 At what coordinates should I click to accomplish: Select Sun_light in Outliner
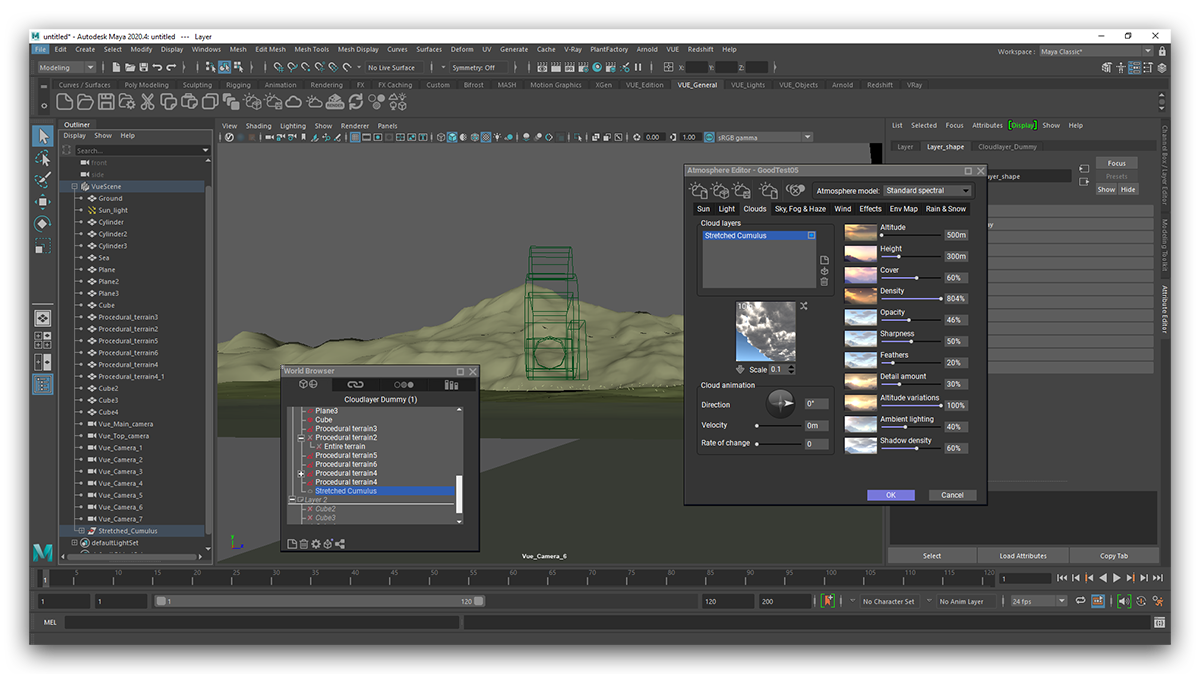(113, 210)
